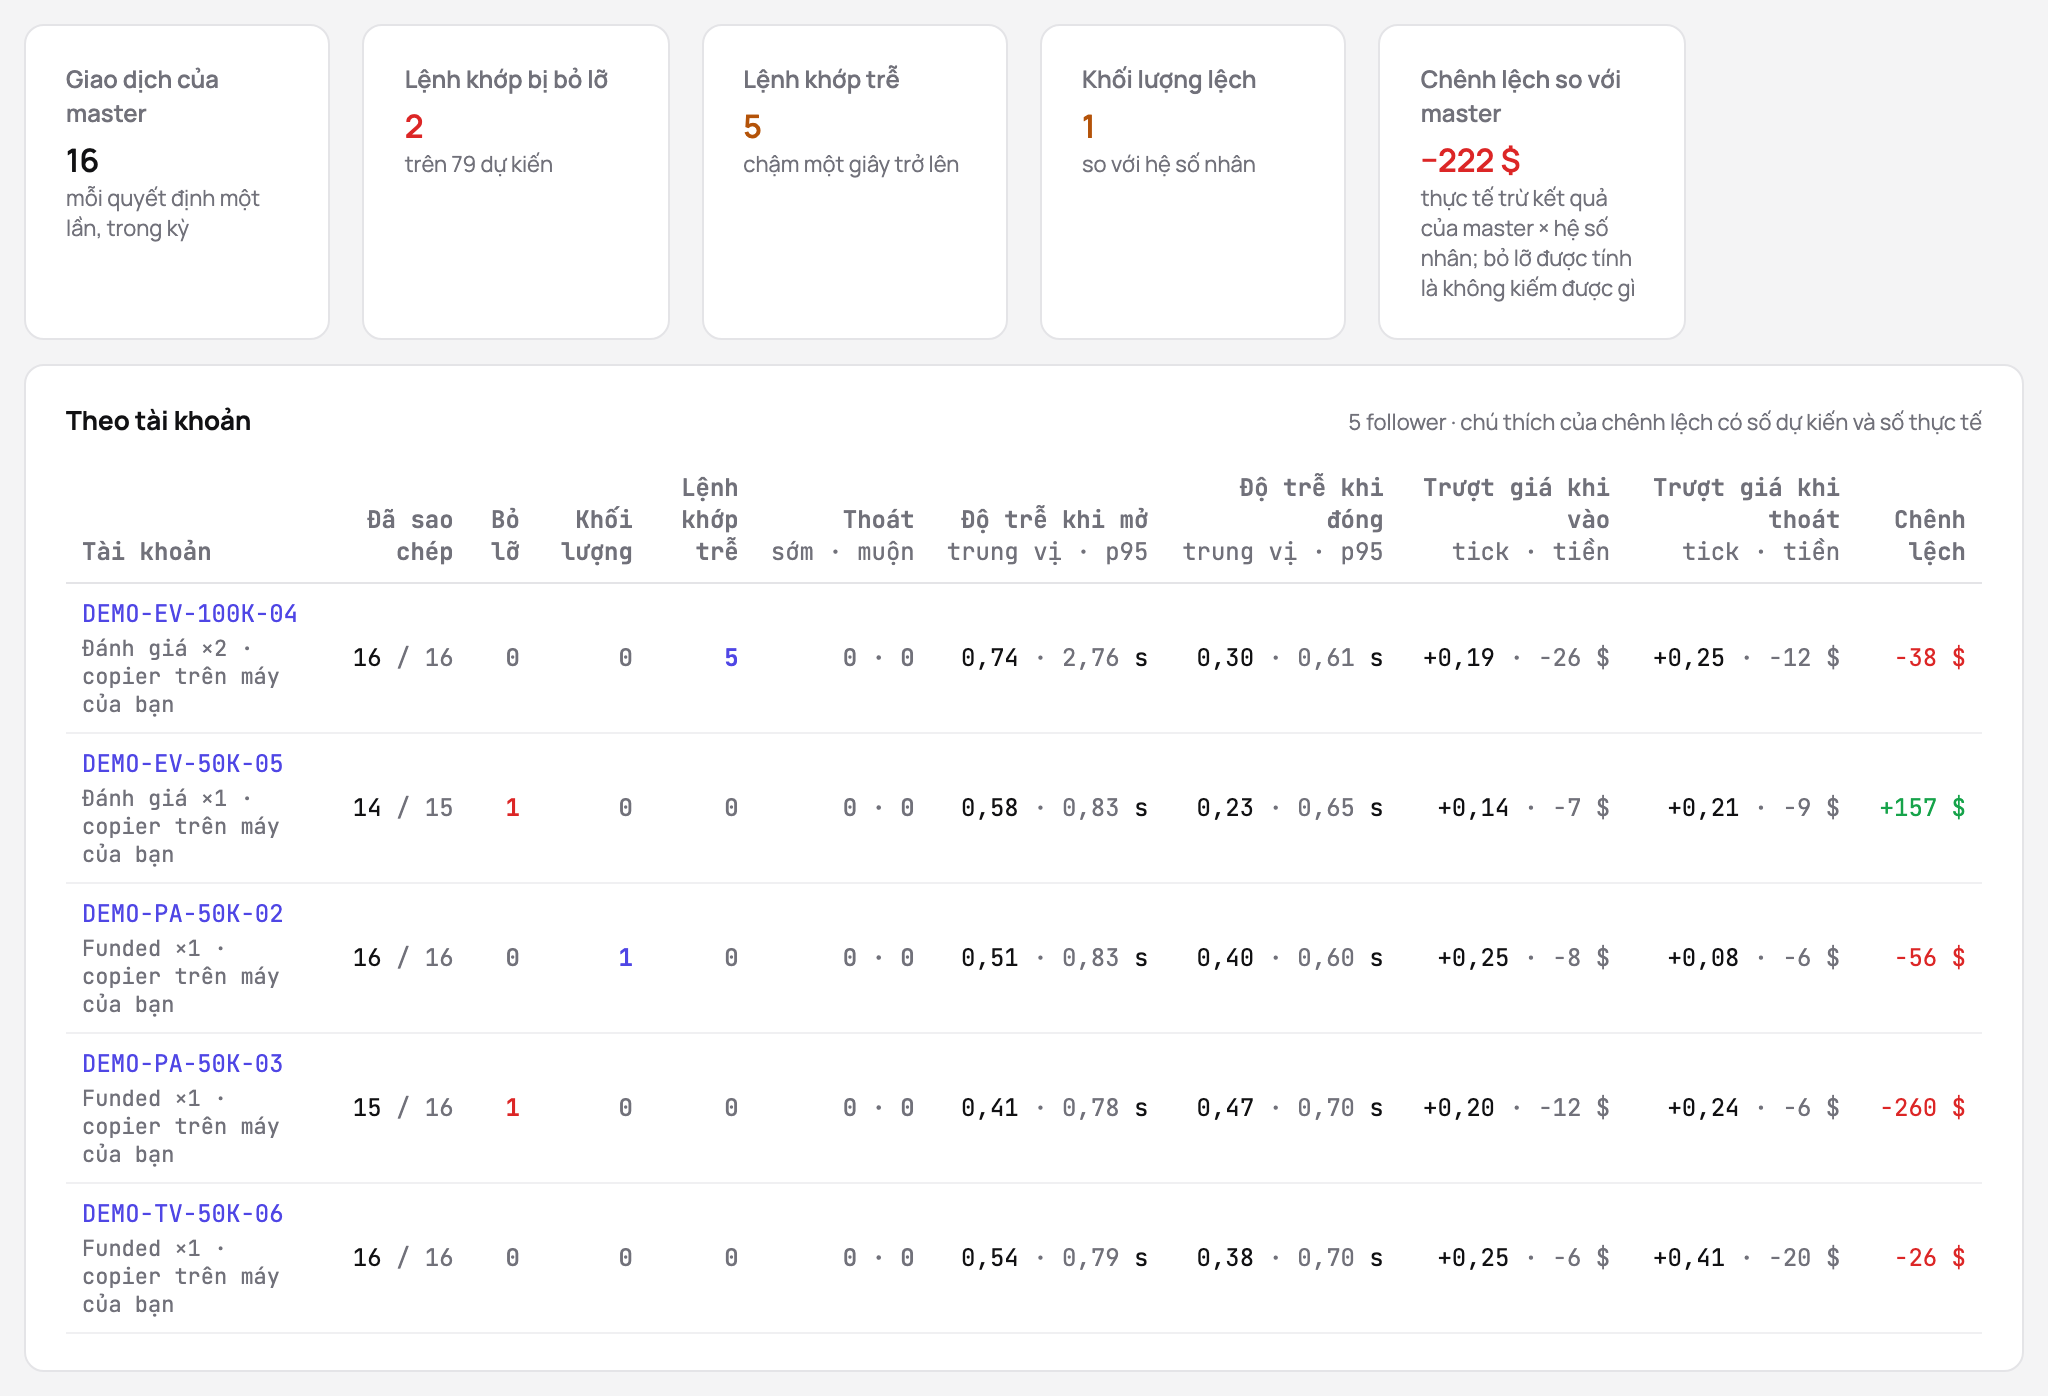Click the 'Giao dịch của master' card value 16
Image resolution: width=2048 pixels, height=1396 pixels.
[82, 161]
